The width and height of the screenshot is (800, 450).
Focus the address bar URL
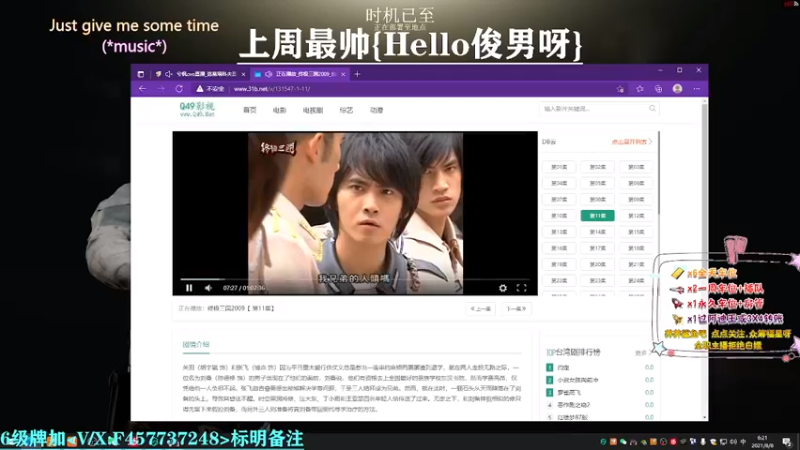coord(272,89)
